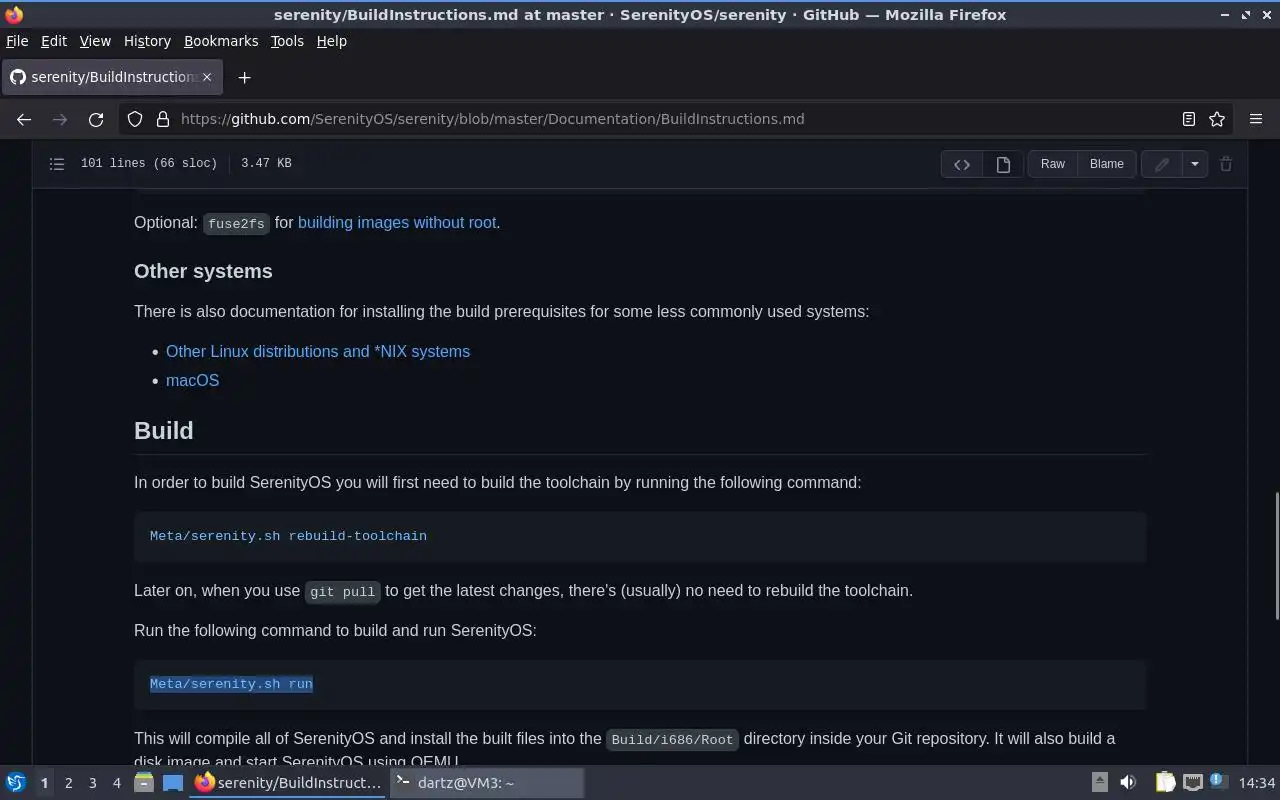Click the show desktop taskbar icon
Image resolution: width=1280 pixels, height=800 pixels.
coord(173,783)
